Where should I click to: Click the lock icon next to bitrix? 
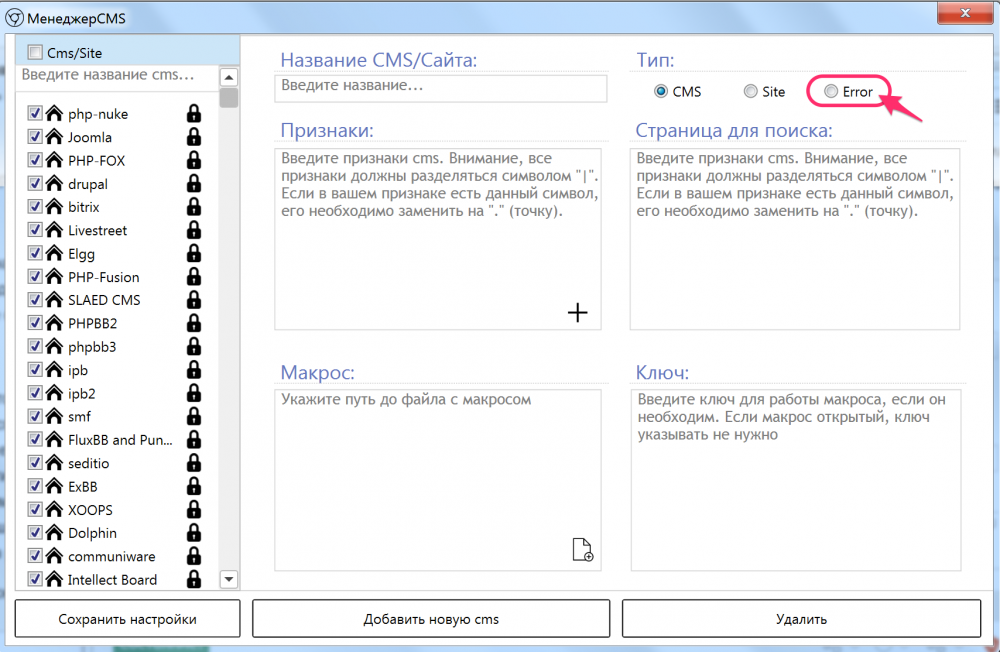194,207
